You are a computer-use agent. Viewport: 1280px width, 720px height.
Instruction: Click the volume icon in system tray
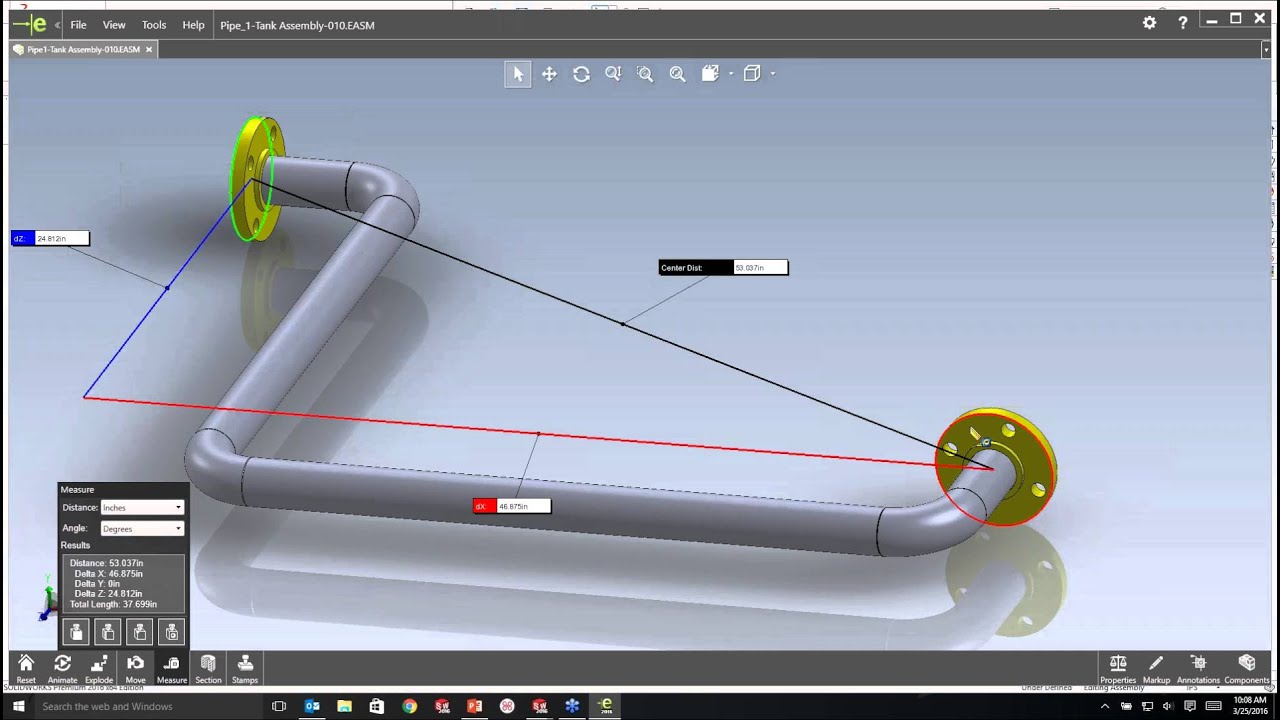coord(1167,706)
